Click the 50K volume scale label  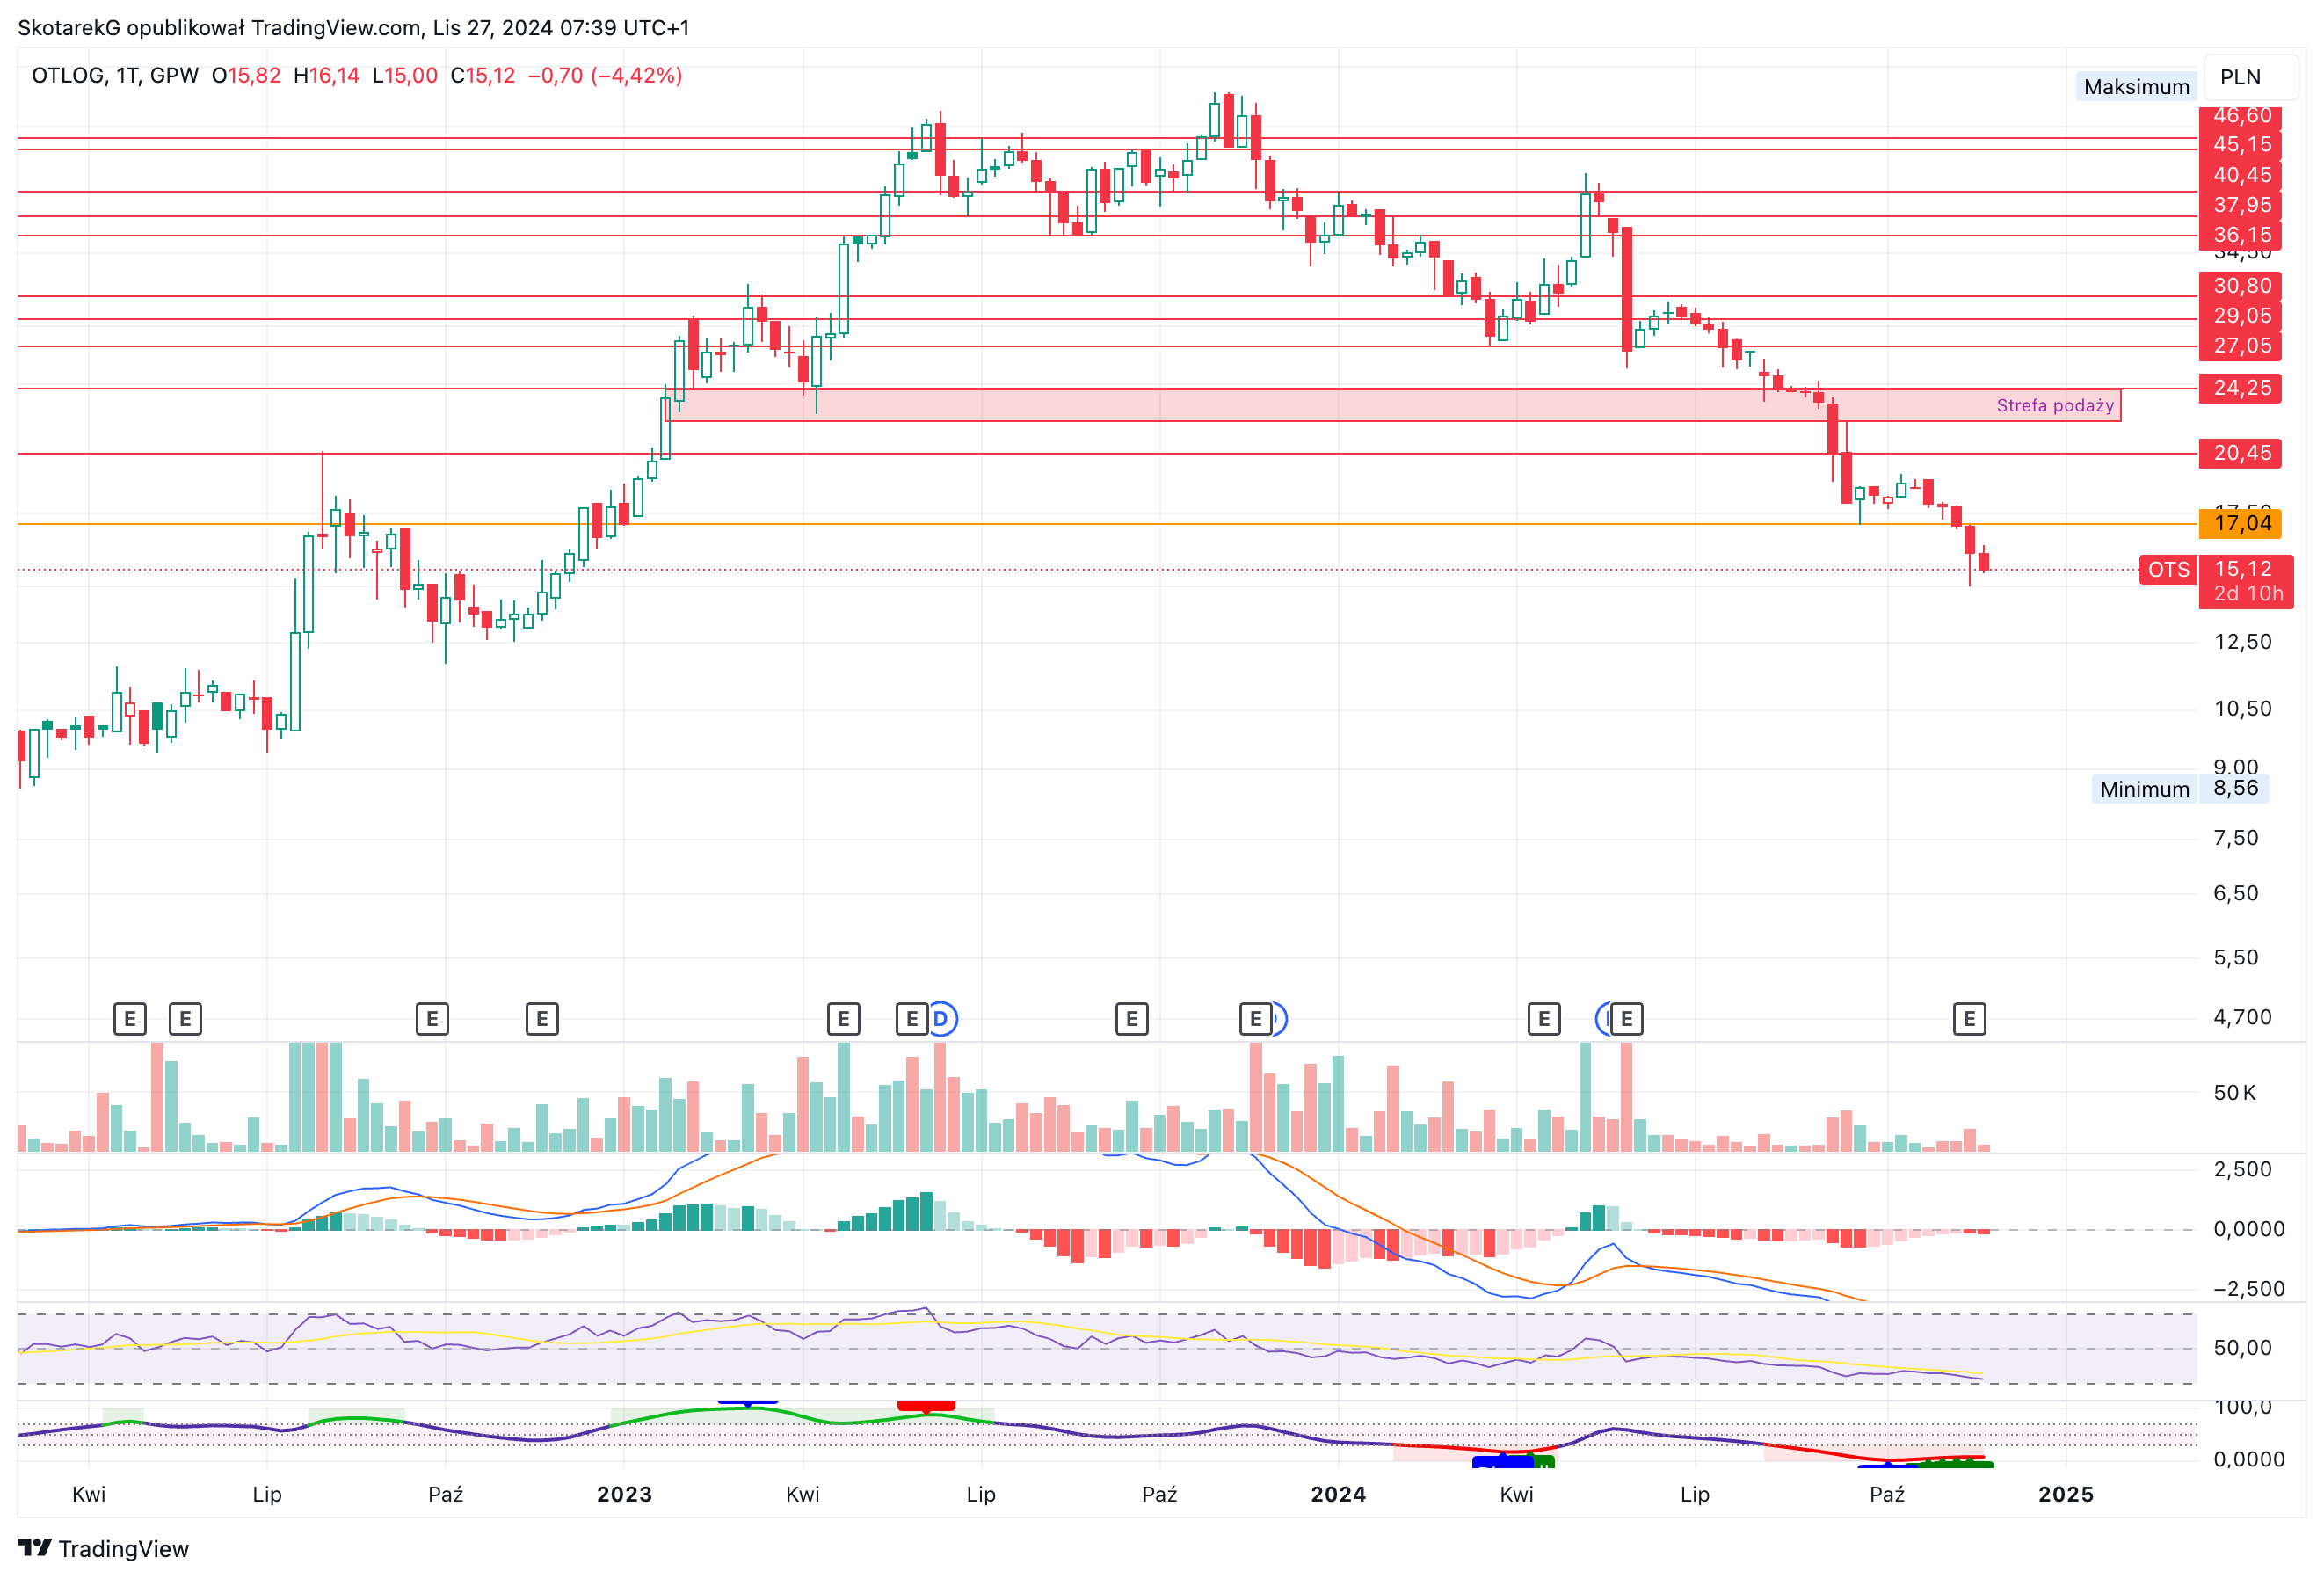[2234, 1093]
